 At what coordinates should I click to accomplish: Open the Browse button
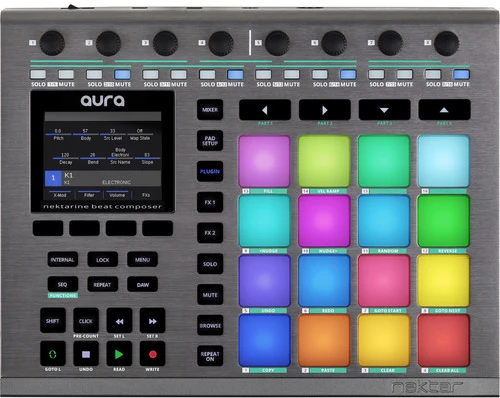(210, 325)
